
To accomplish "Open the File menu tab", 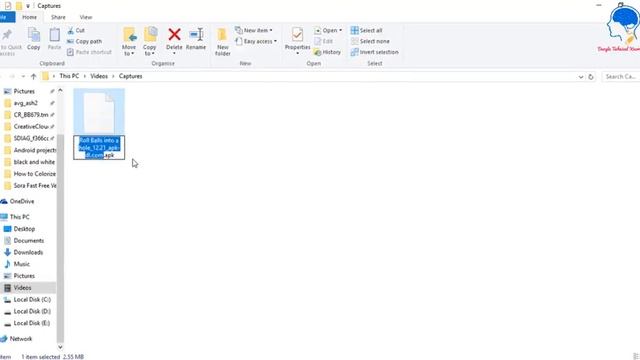I will (x=7, y=17).
